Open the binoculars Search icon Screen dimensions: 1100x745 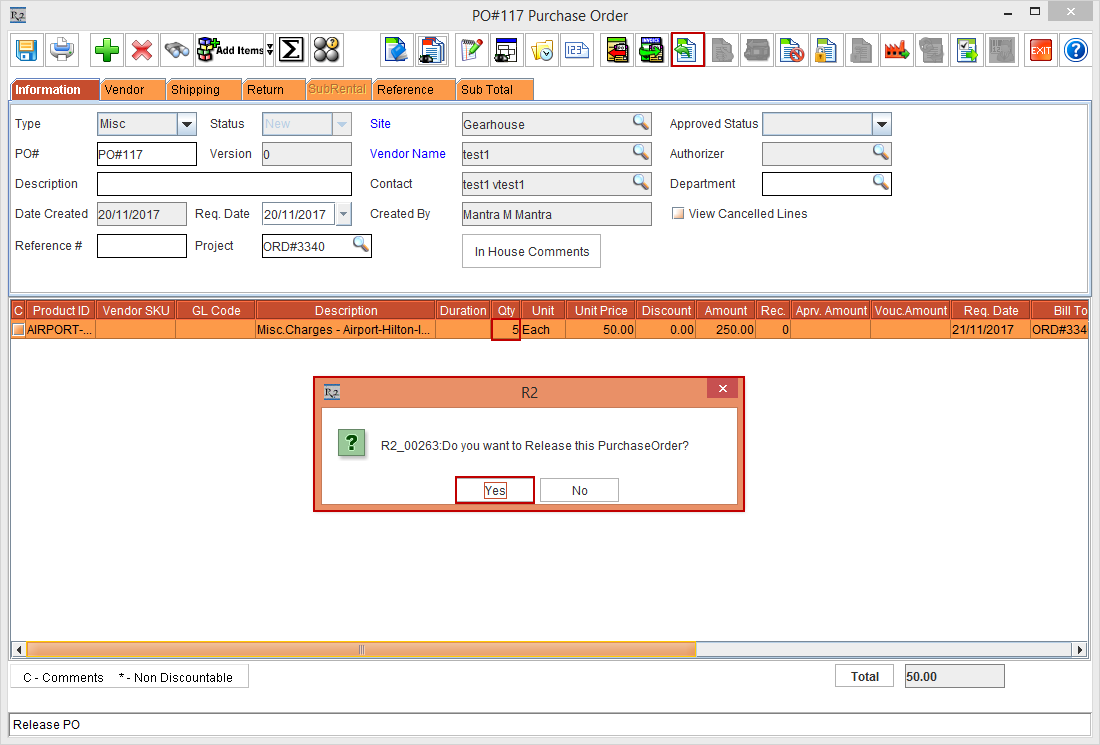pos(177,49)
